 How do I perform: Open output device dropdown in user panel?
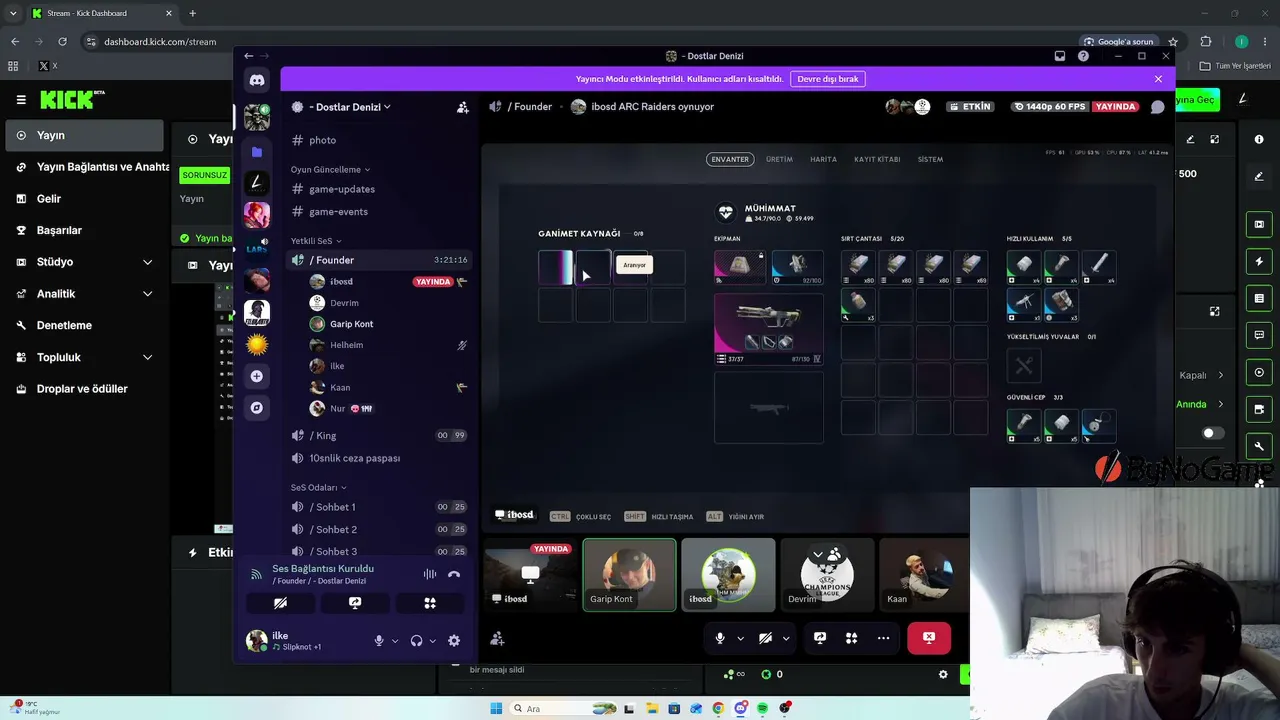coord(432,641)
